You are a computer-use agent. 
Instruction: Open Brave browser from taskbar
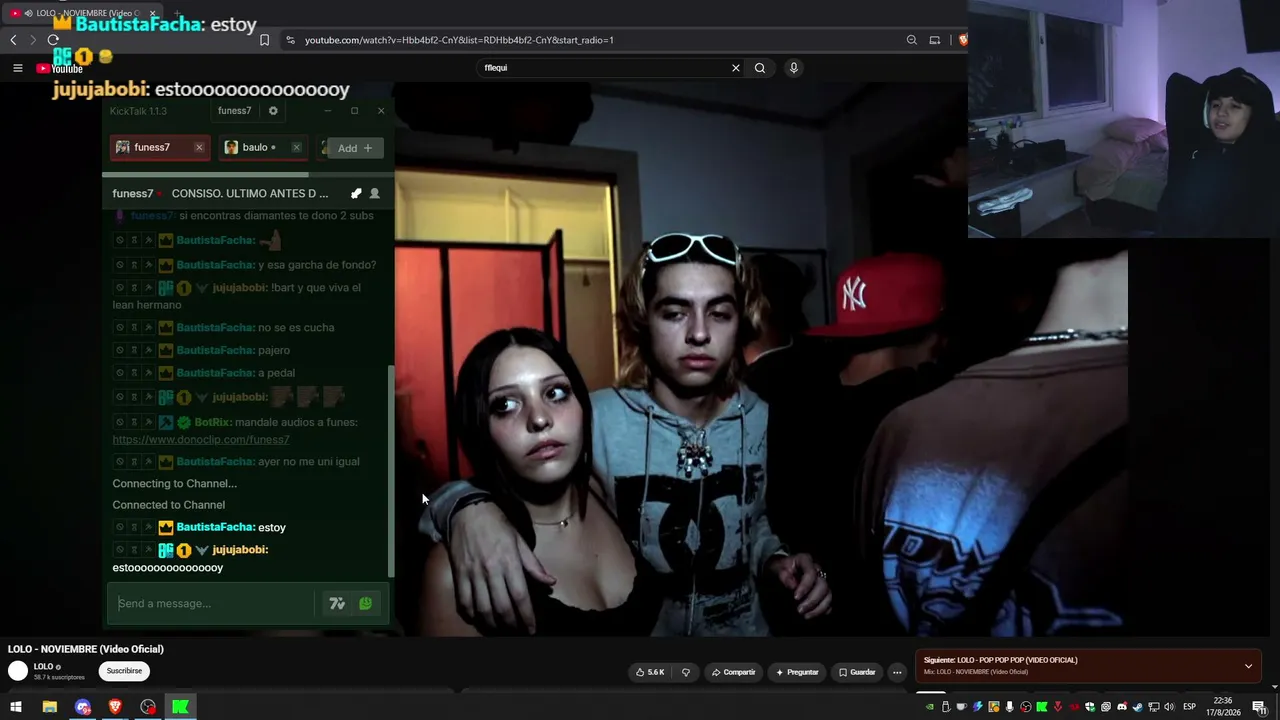(115, 707)
